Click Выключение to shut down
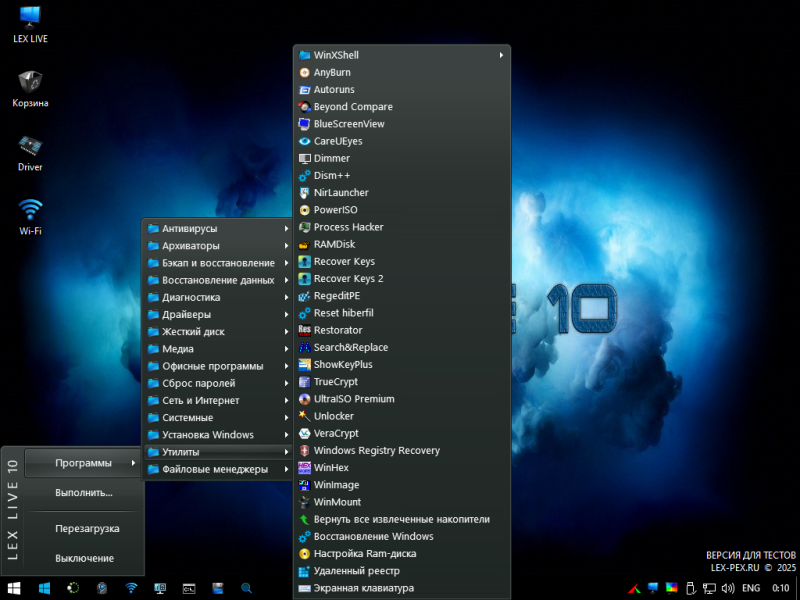Image resolution: width=800 pixels, height=600 pixels. [84, 558]
